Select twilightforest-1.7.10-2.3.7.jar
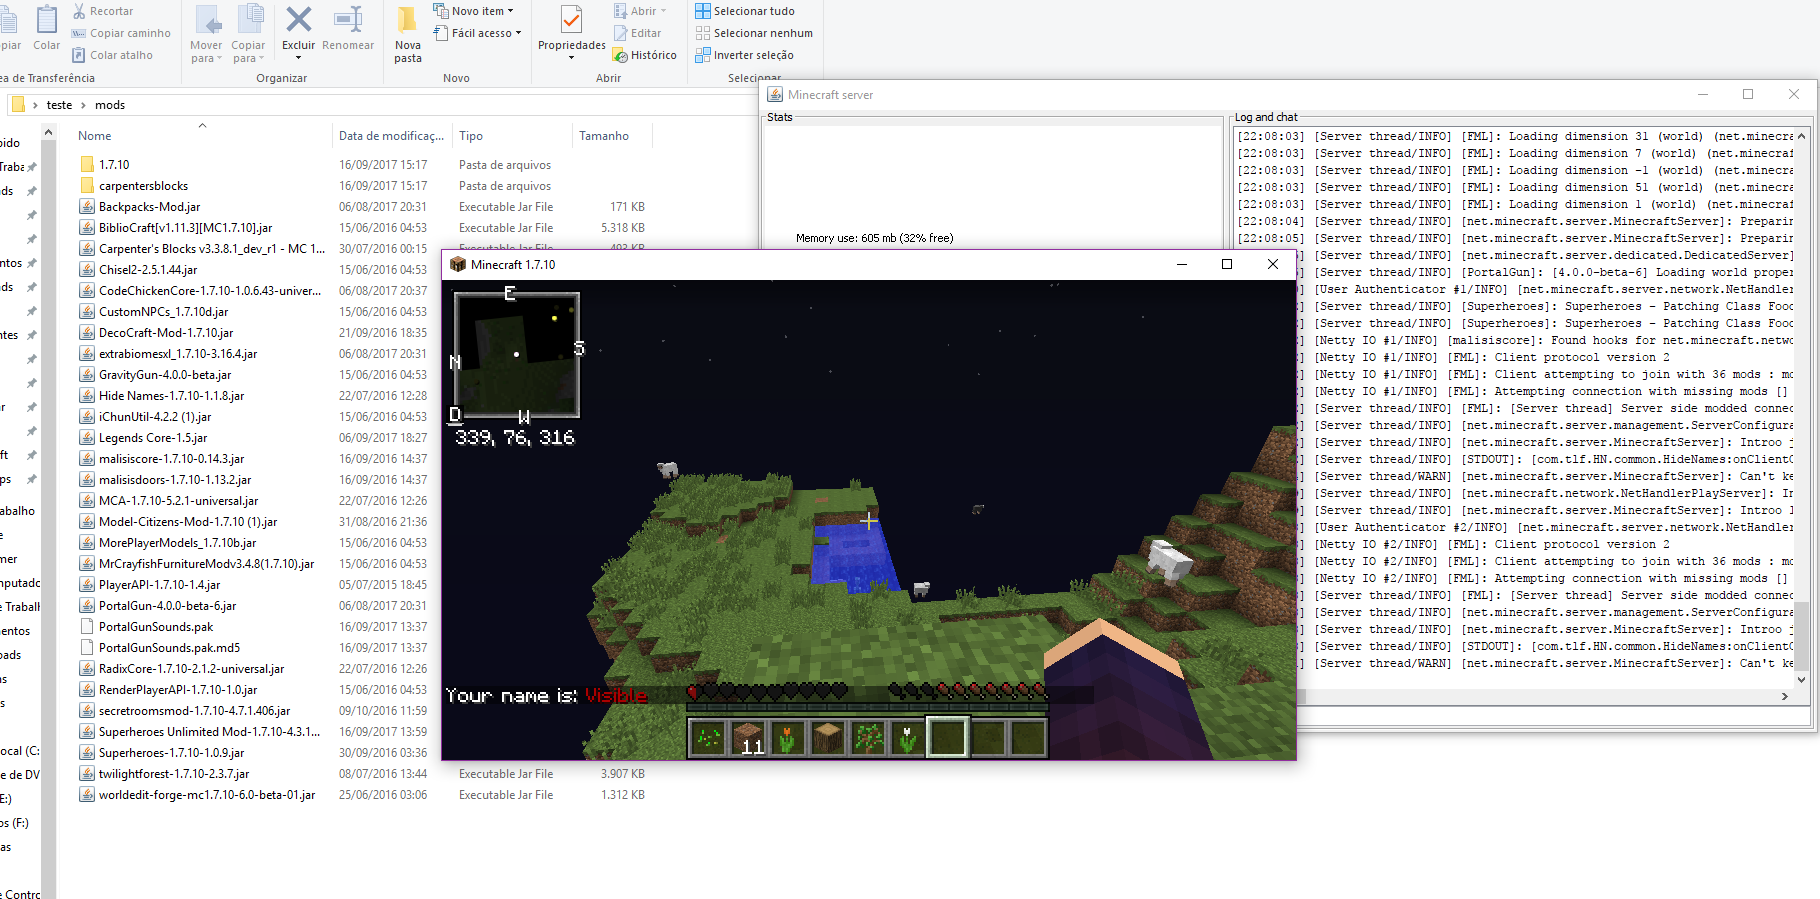 (174, 773)
